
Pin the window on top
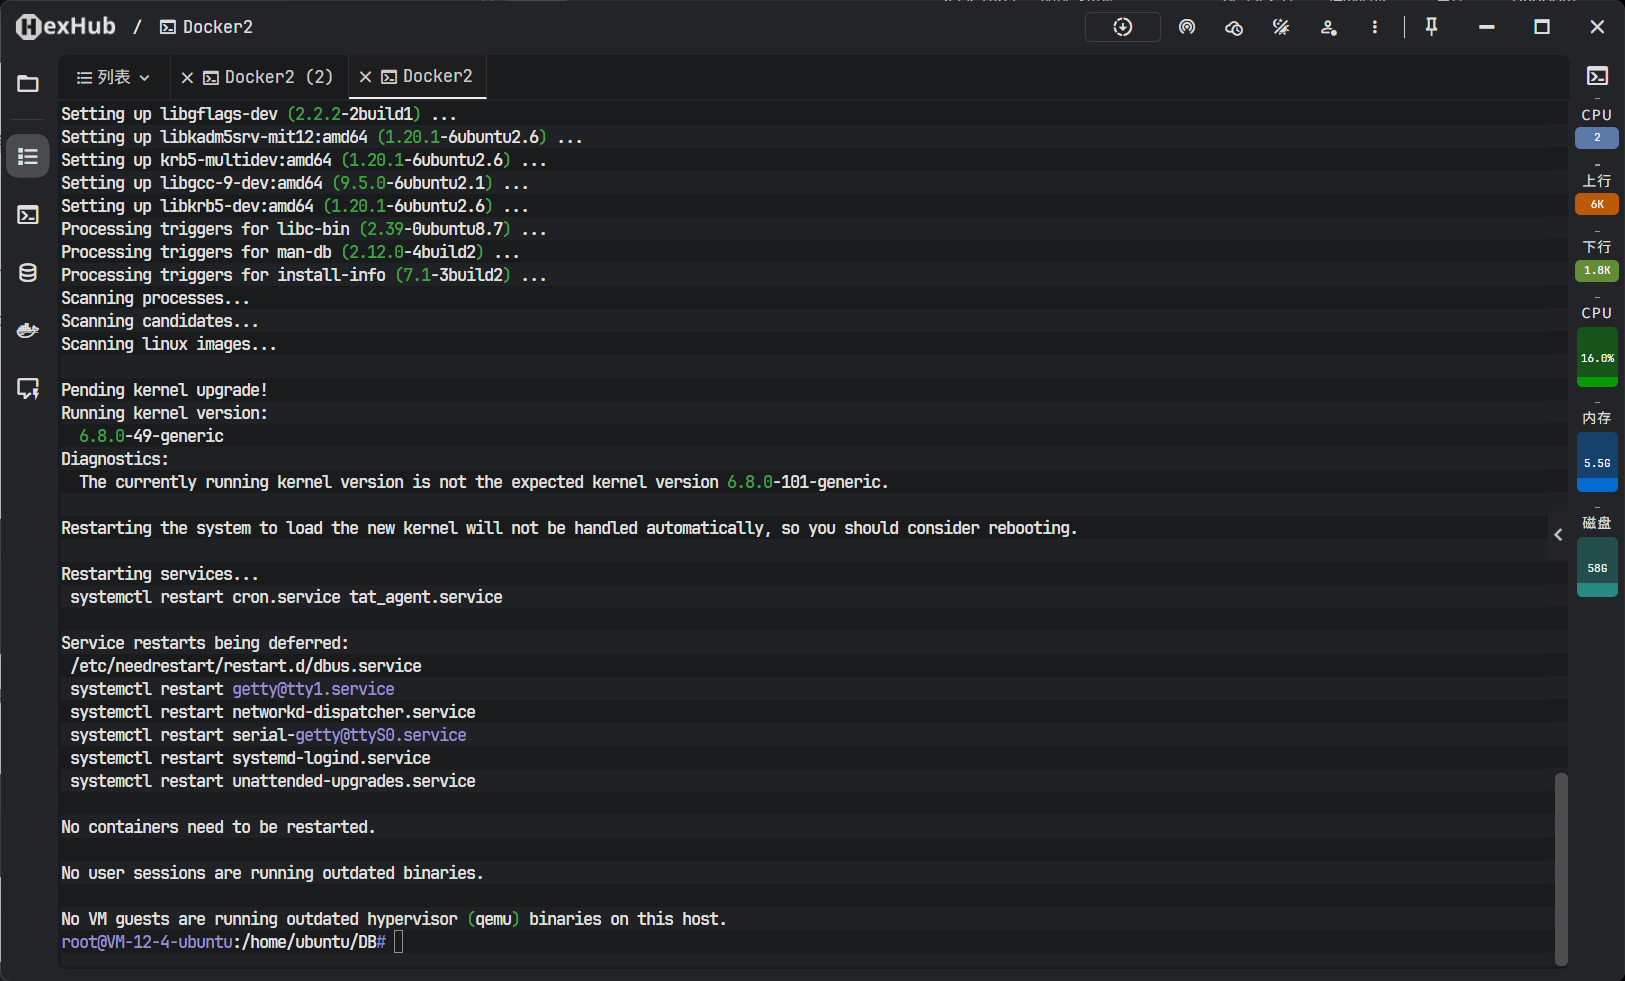point(1431,27)
